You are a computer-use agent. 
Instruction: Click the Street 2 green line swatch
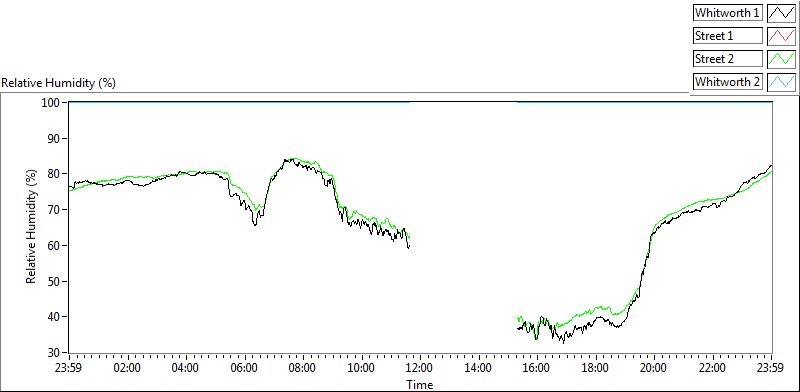coord(782,59)
